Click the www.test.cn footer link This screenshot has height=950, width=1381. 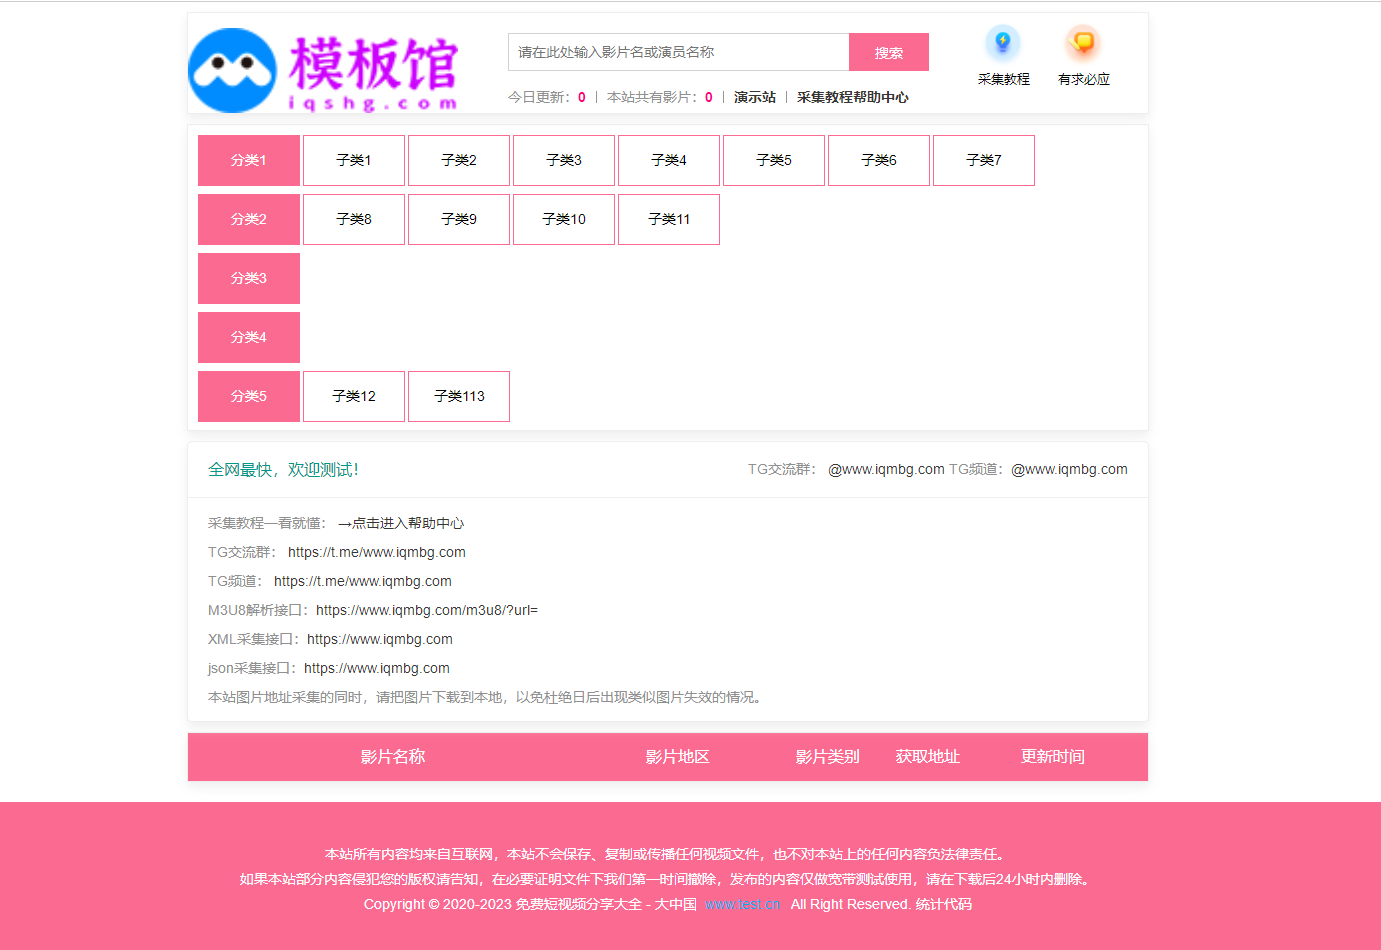coord(742,904)
